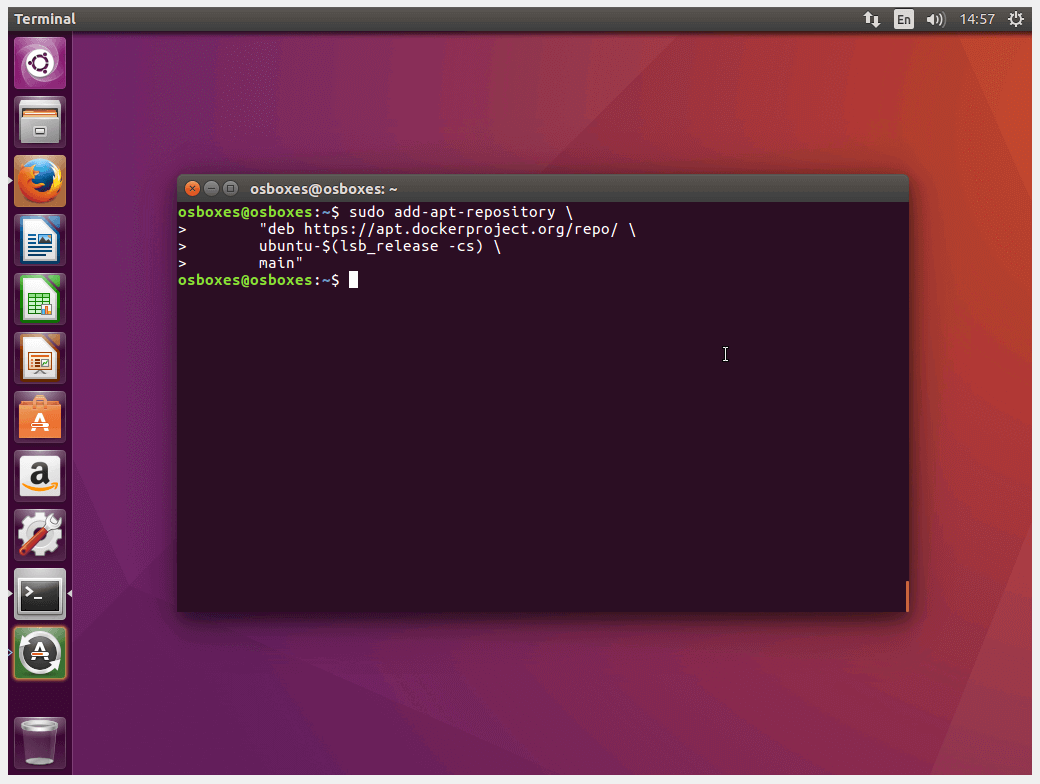Launch Firefox web browser

click(x=40, y=181)
